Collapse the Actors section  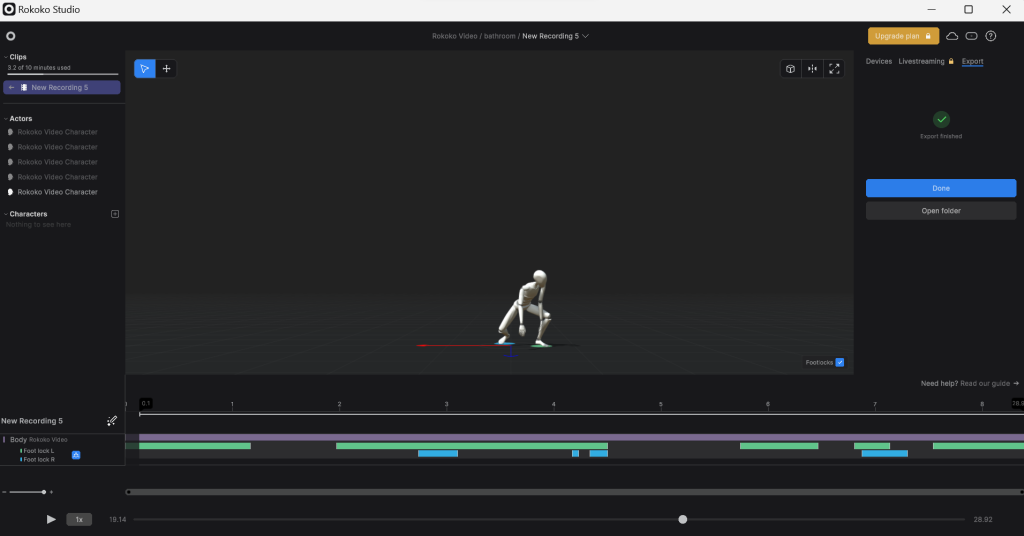click(x=6, y=119)
